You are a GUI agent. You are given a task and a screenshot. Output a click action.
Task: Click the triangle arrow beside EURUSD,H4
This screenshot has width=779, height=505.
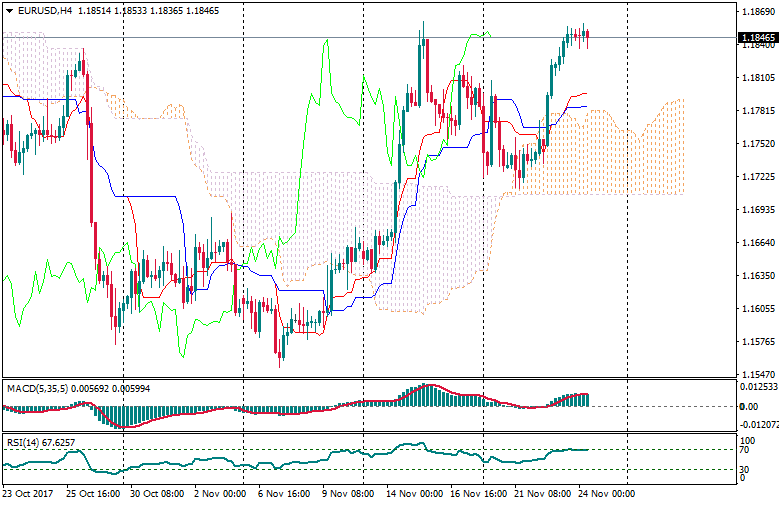(9, 10)
